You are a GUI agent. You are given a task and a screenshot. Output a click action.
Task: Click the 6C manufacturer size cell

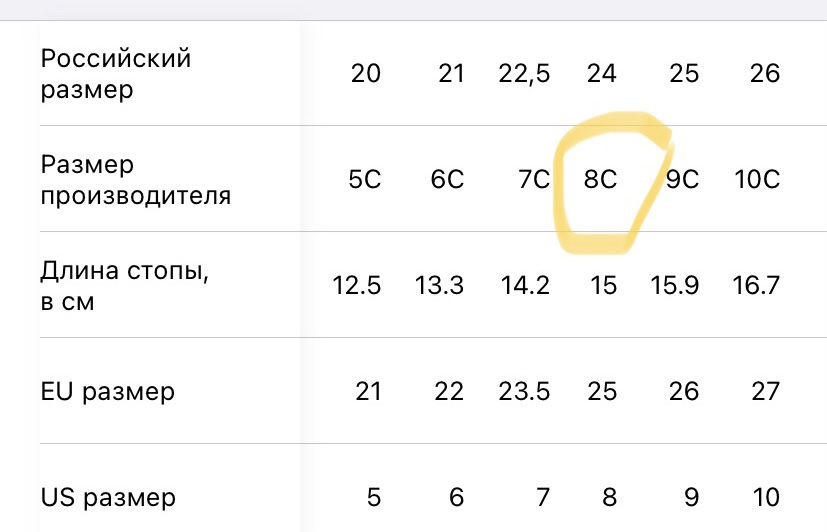click(447, 179)
